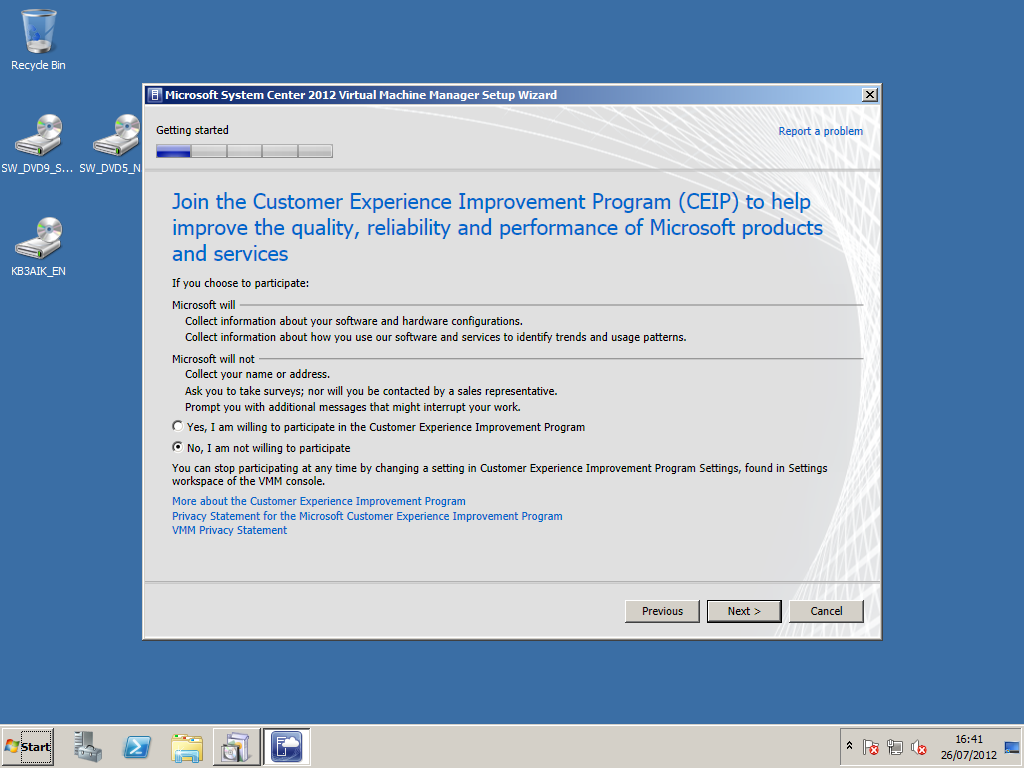Open Server Manager from the taskbar

(x=88, y=746)
